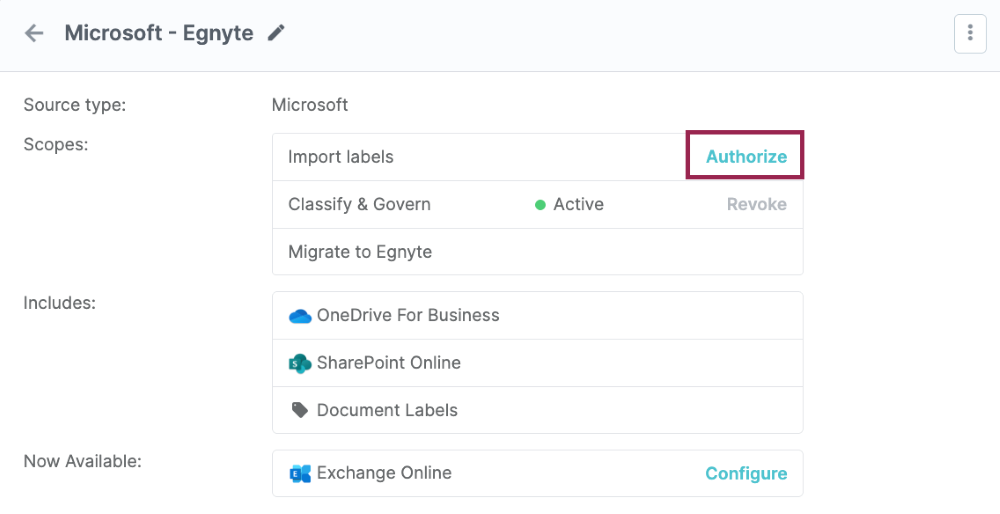Configure Exchange Online

coord(746,473)
